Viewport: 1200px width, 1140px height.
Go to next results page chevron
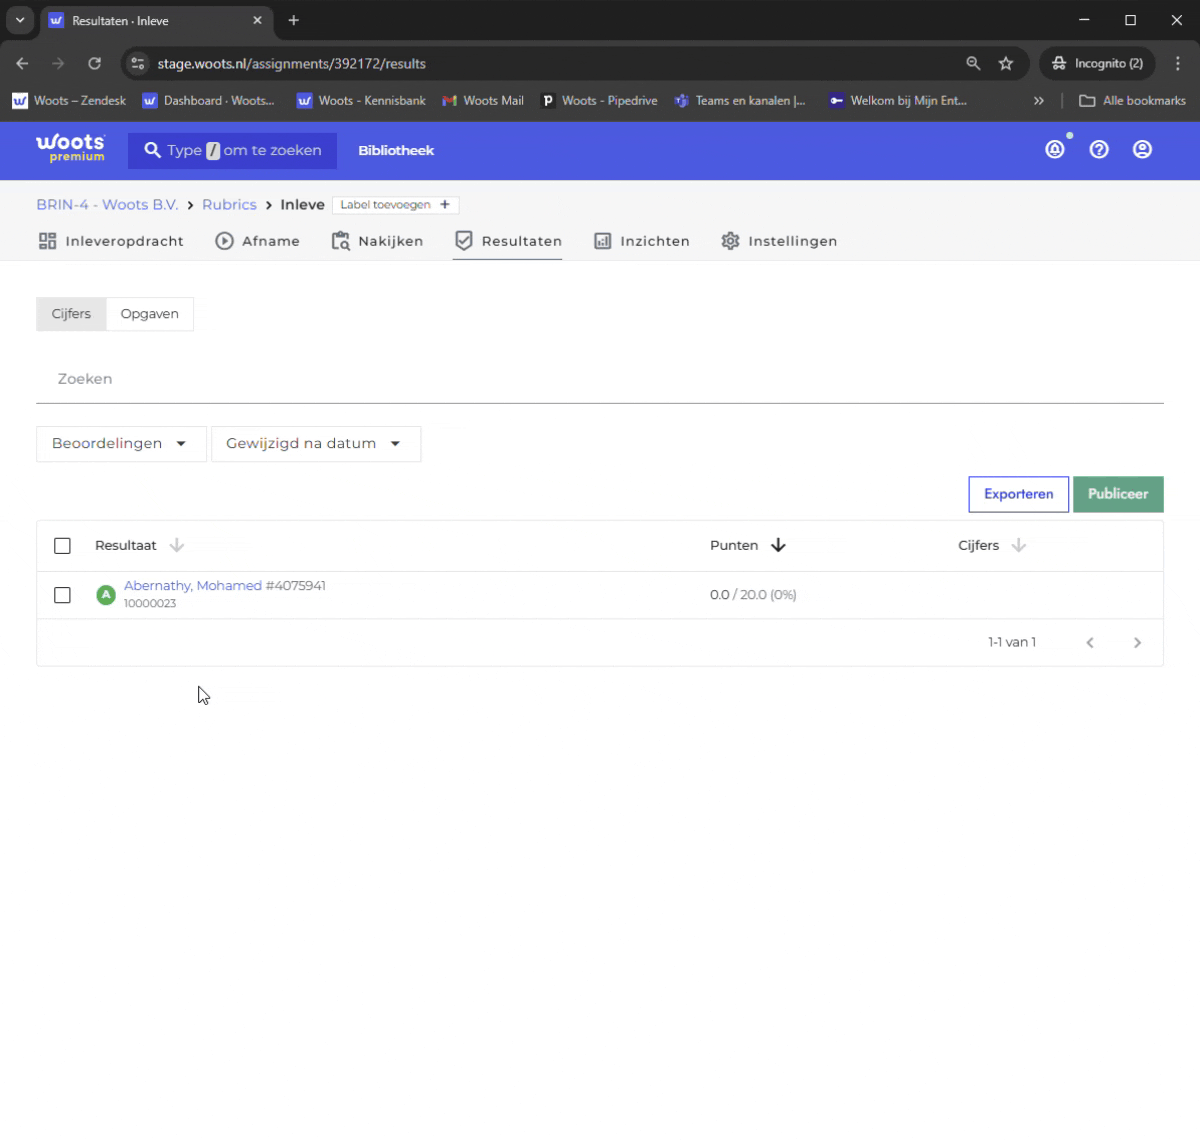(1137, 643)
